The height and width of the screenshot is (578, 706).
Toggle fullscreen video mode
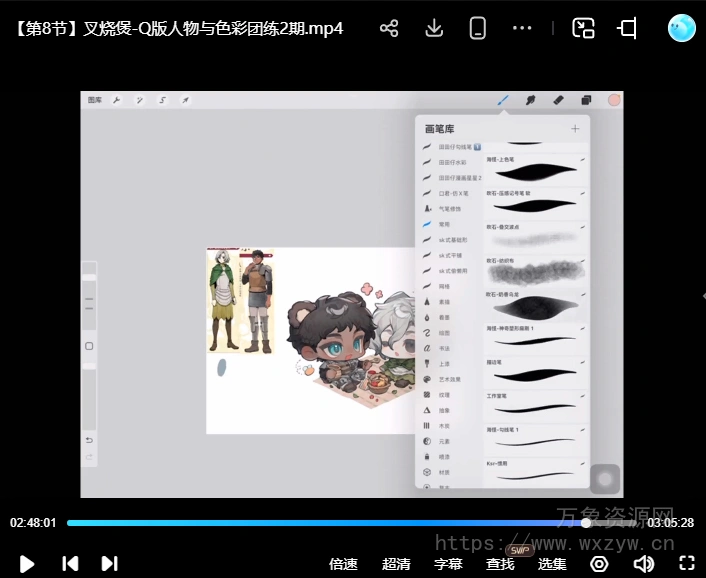[687, 564]
